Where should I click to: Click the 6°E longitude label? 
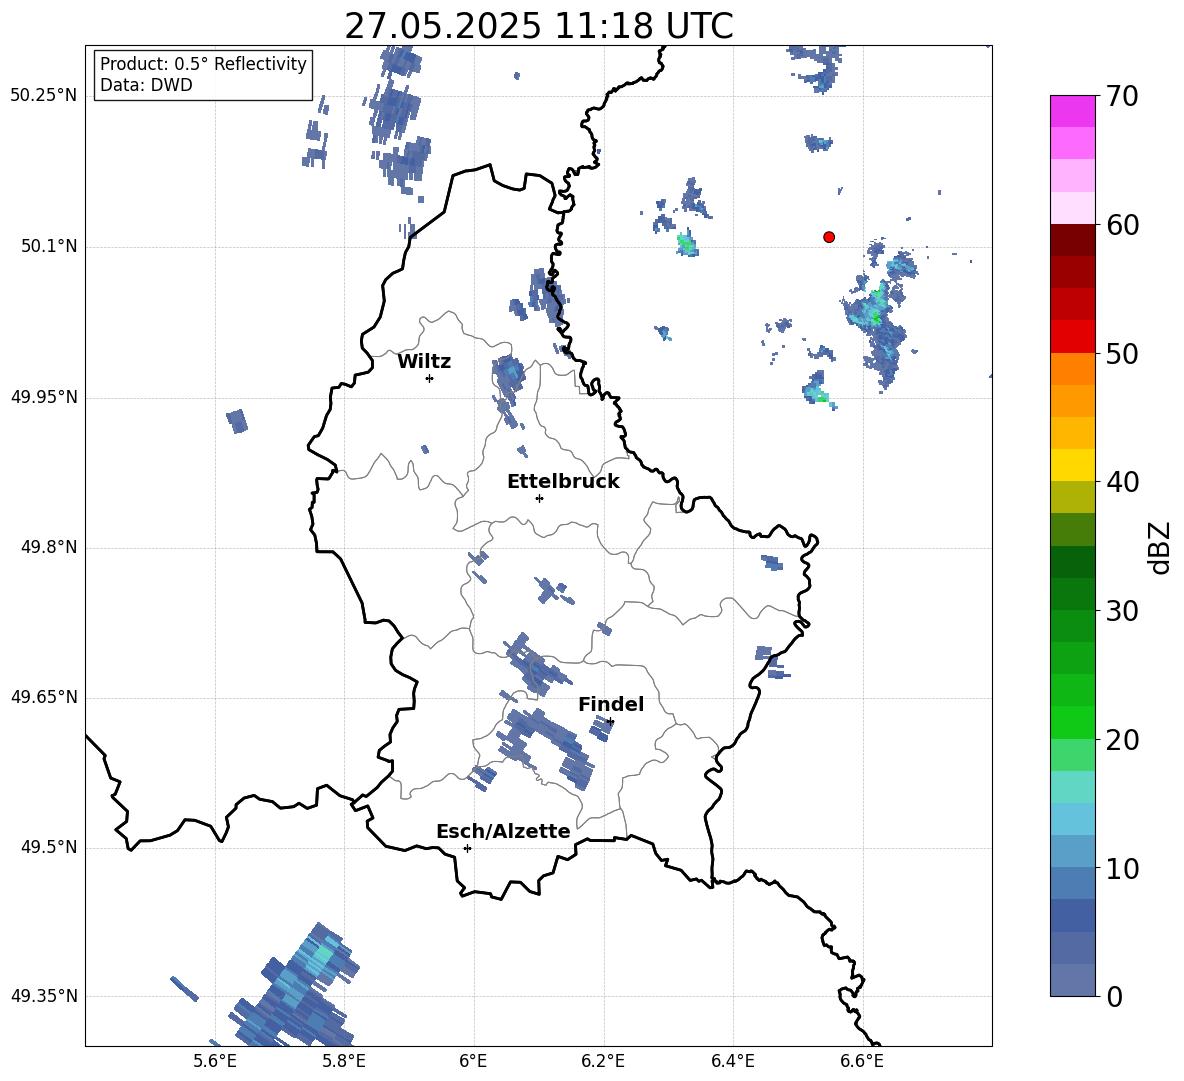point(473,1061)
